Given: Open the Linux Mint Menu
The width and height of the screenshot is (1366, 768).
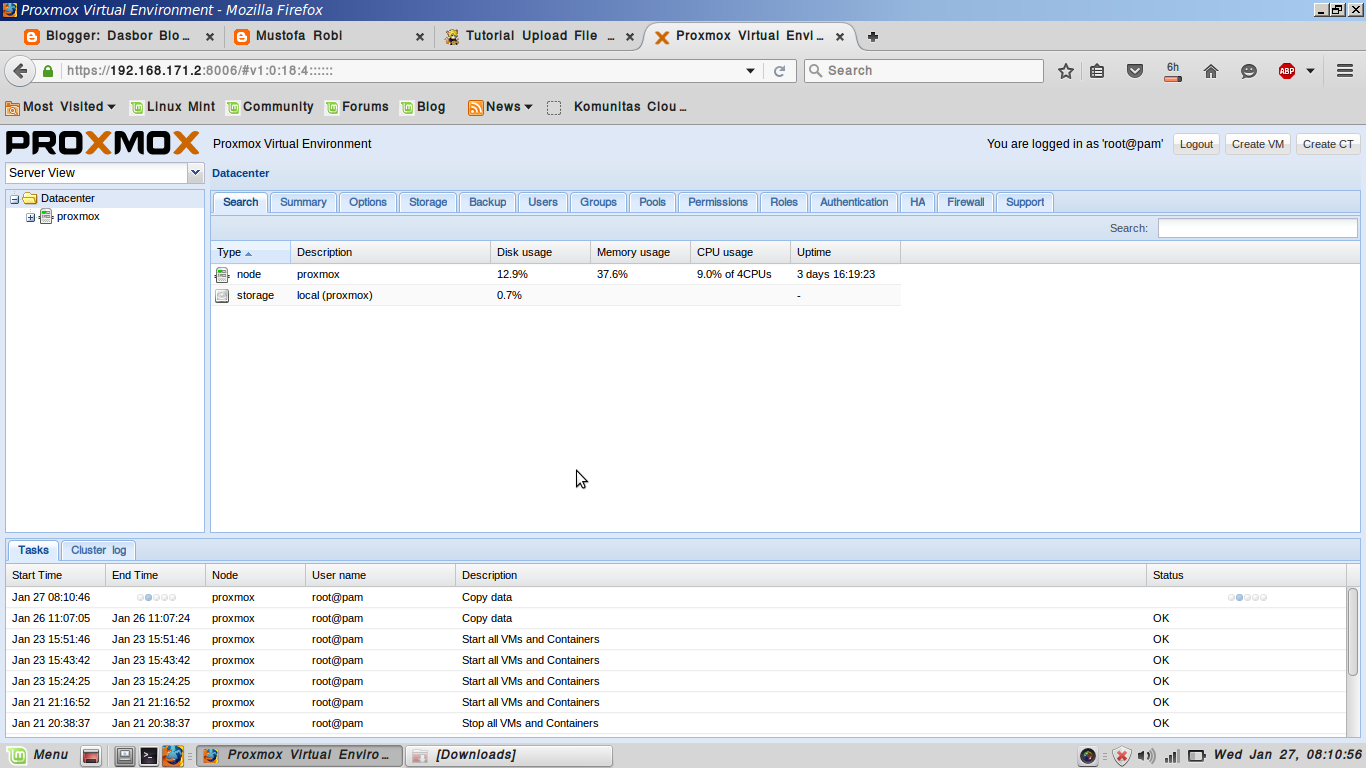Looking at the screenshot, I should click(x=37, y=755).
